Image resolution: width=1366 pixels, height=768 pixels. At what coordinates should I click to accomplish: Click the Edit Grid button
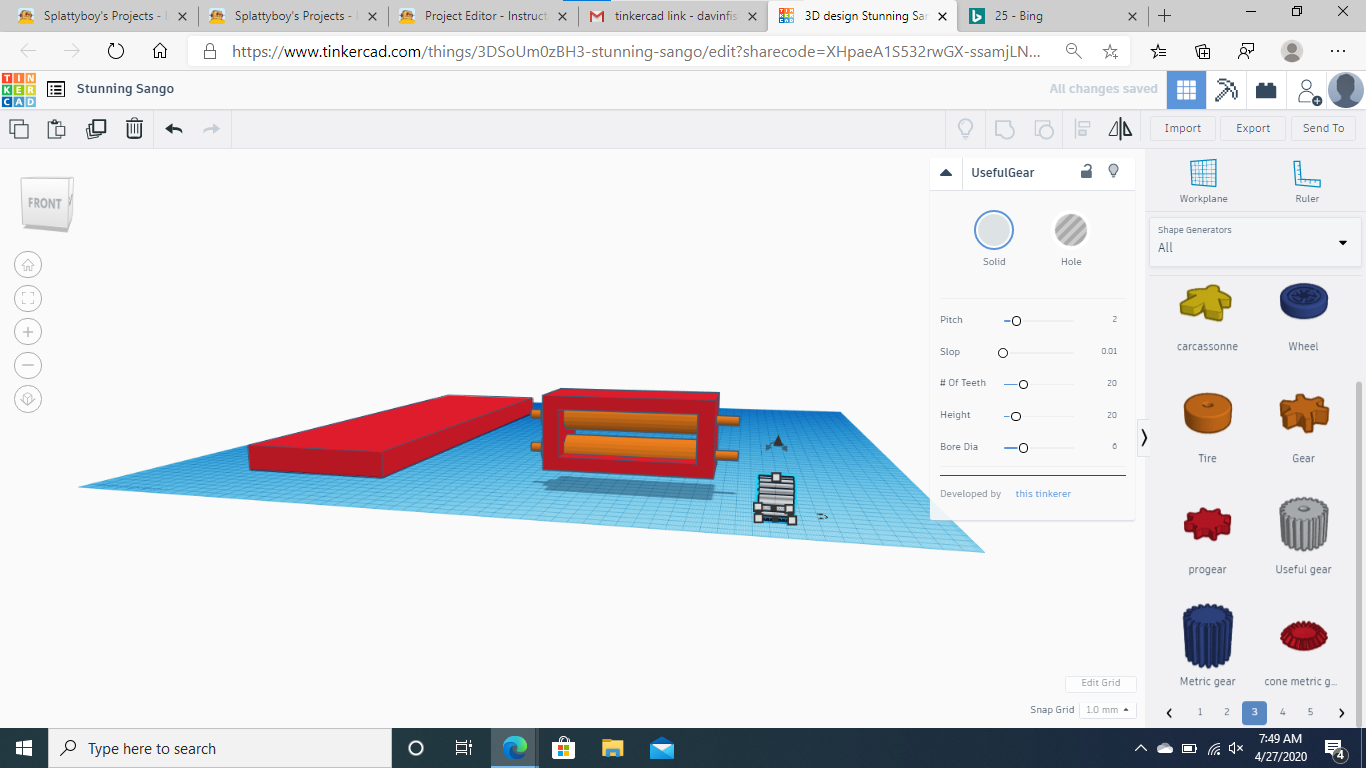click(x=1101, y=683)
